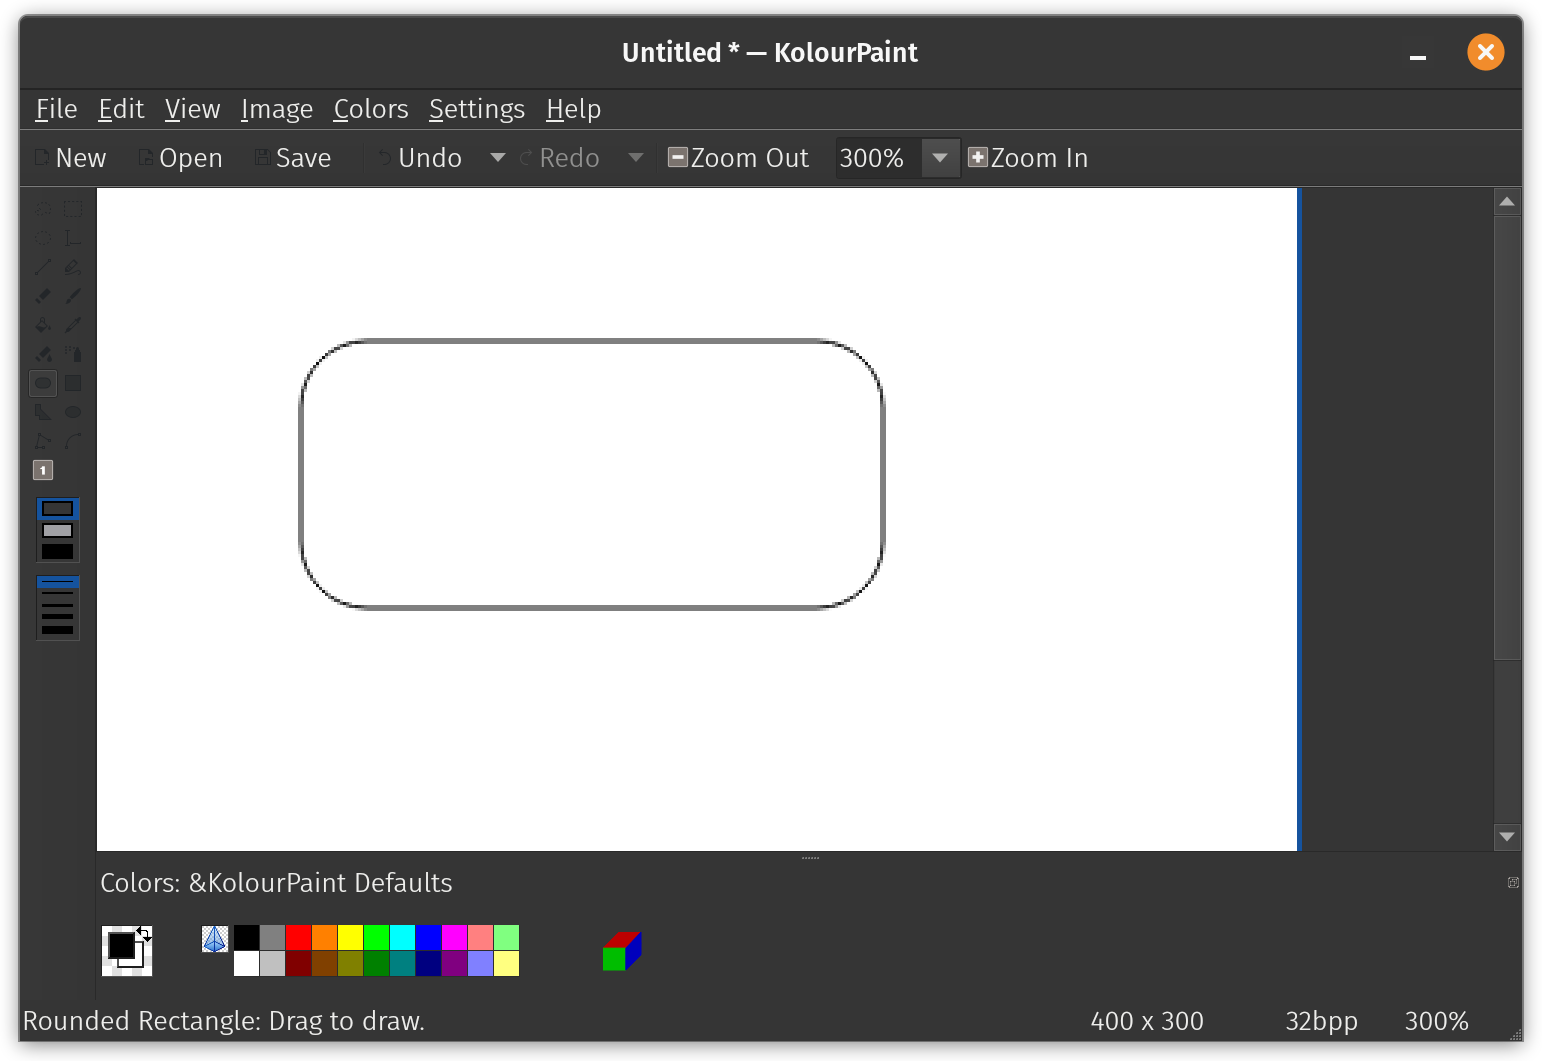Open the Help menu

tap(573, 109)
